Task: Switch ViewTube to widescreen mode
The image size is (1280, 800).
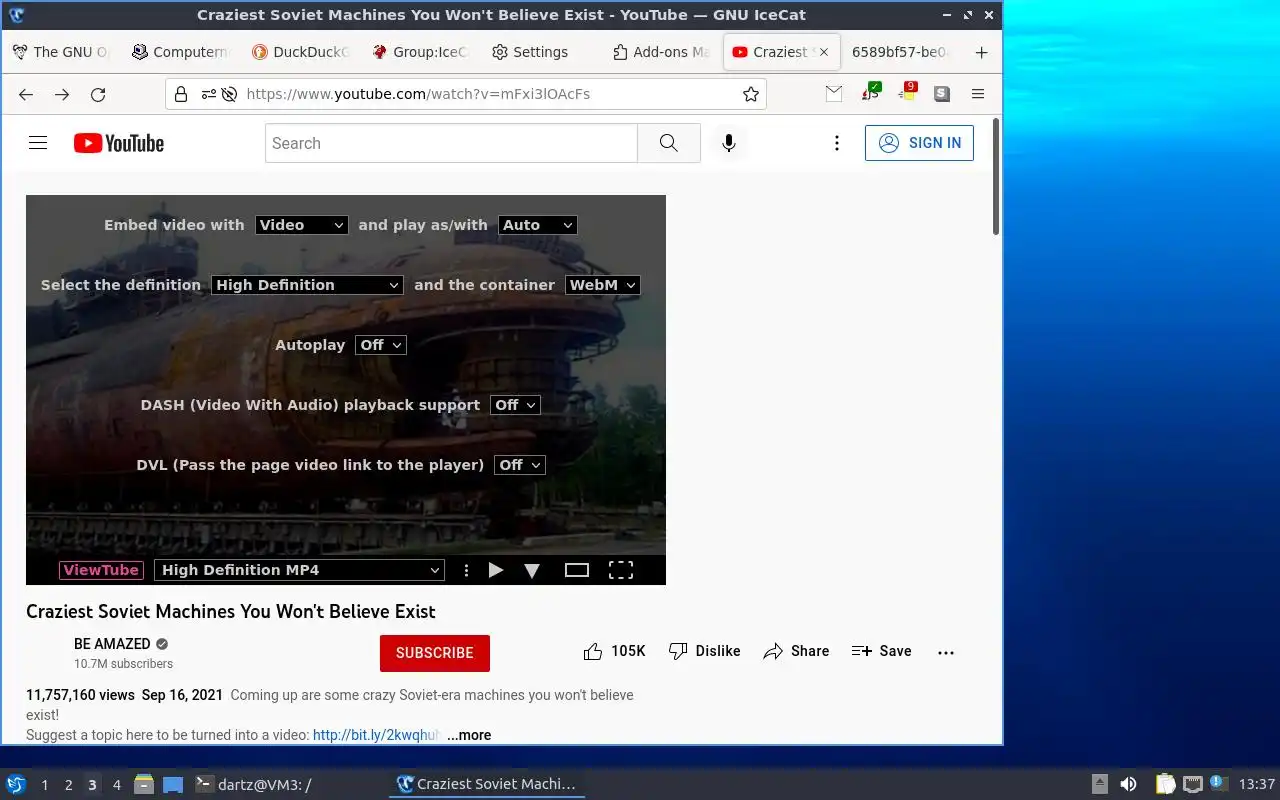Action: coord(577,570)
